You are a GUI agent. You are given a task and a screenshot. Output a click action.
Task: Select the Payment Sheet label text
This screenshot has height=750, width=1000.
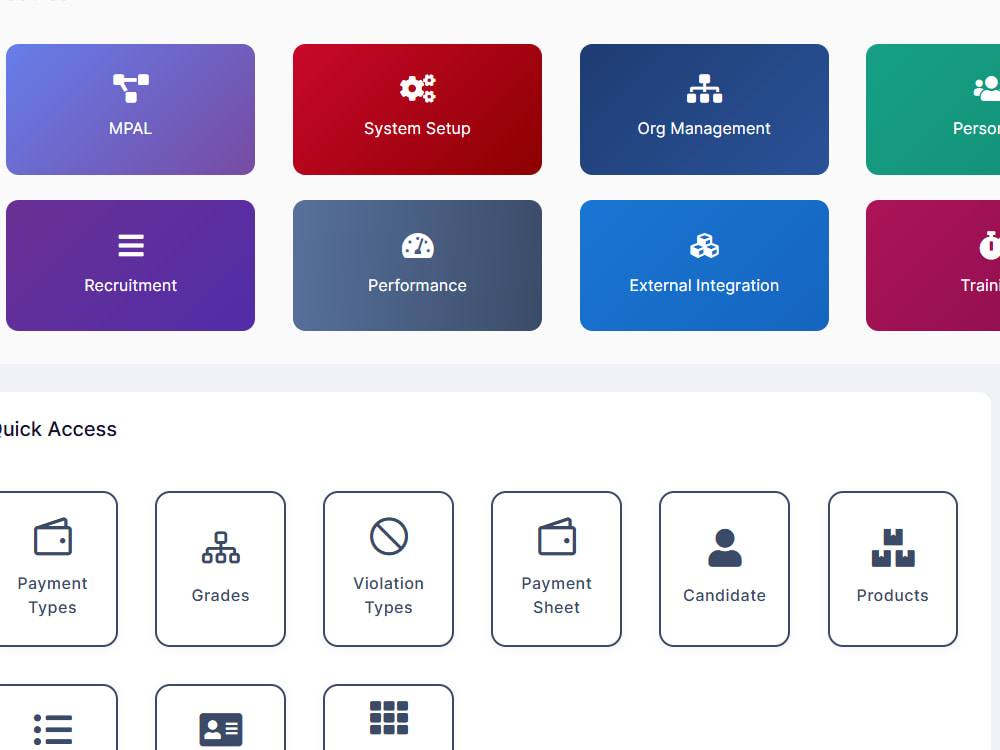(x=557, y=595)
